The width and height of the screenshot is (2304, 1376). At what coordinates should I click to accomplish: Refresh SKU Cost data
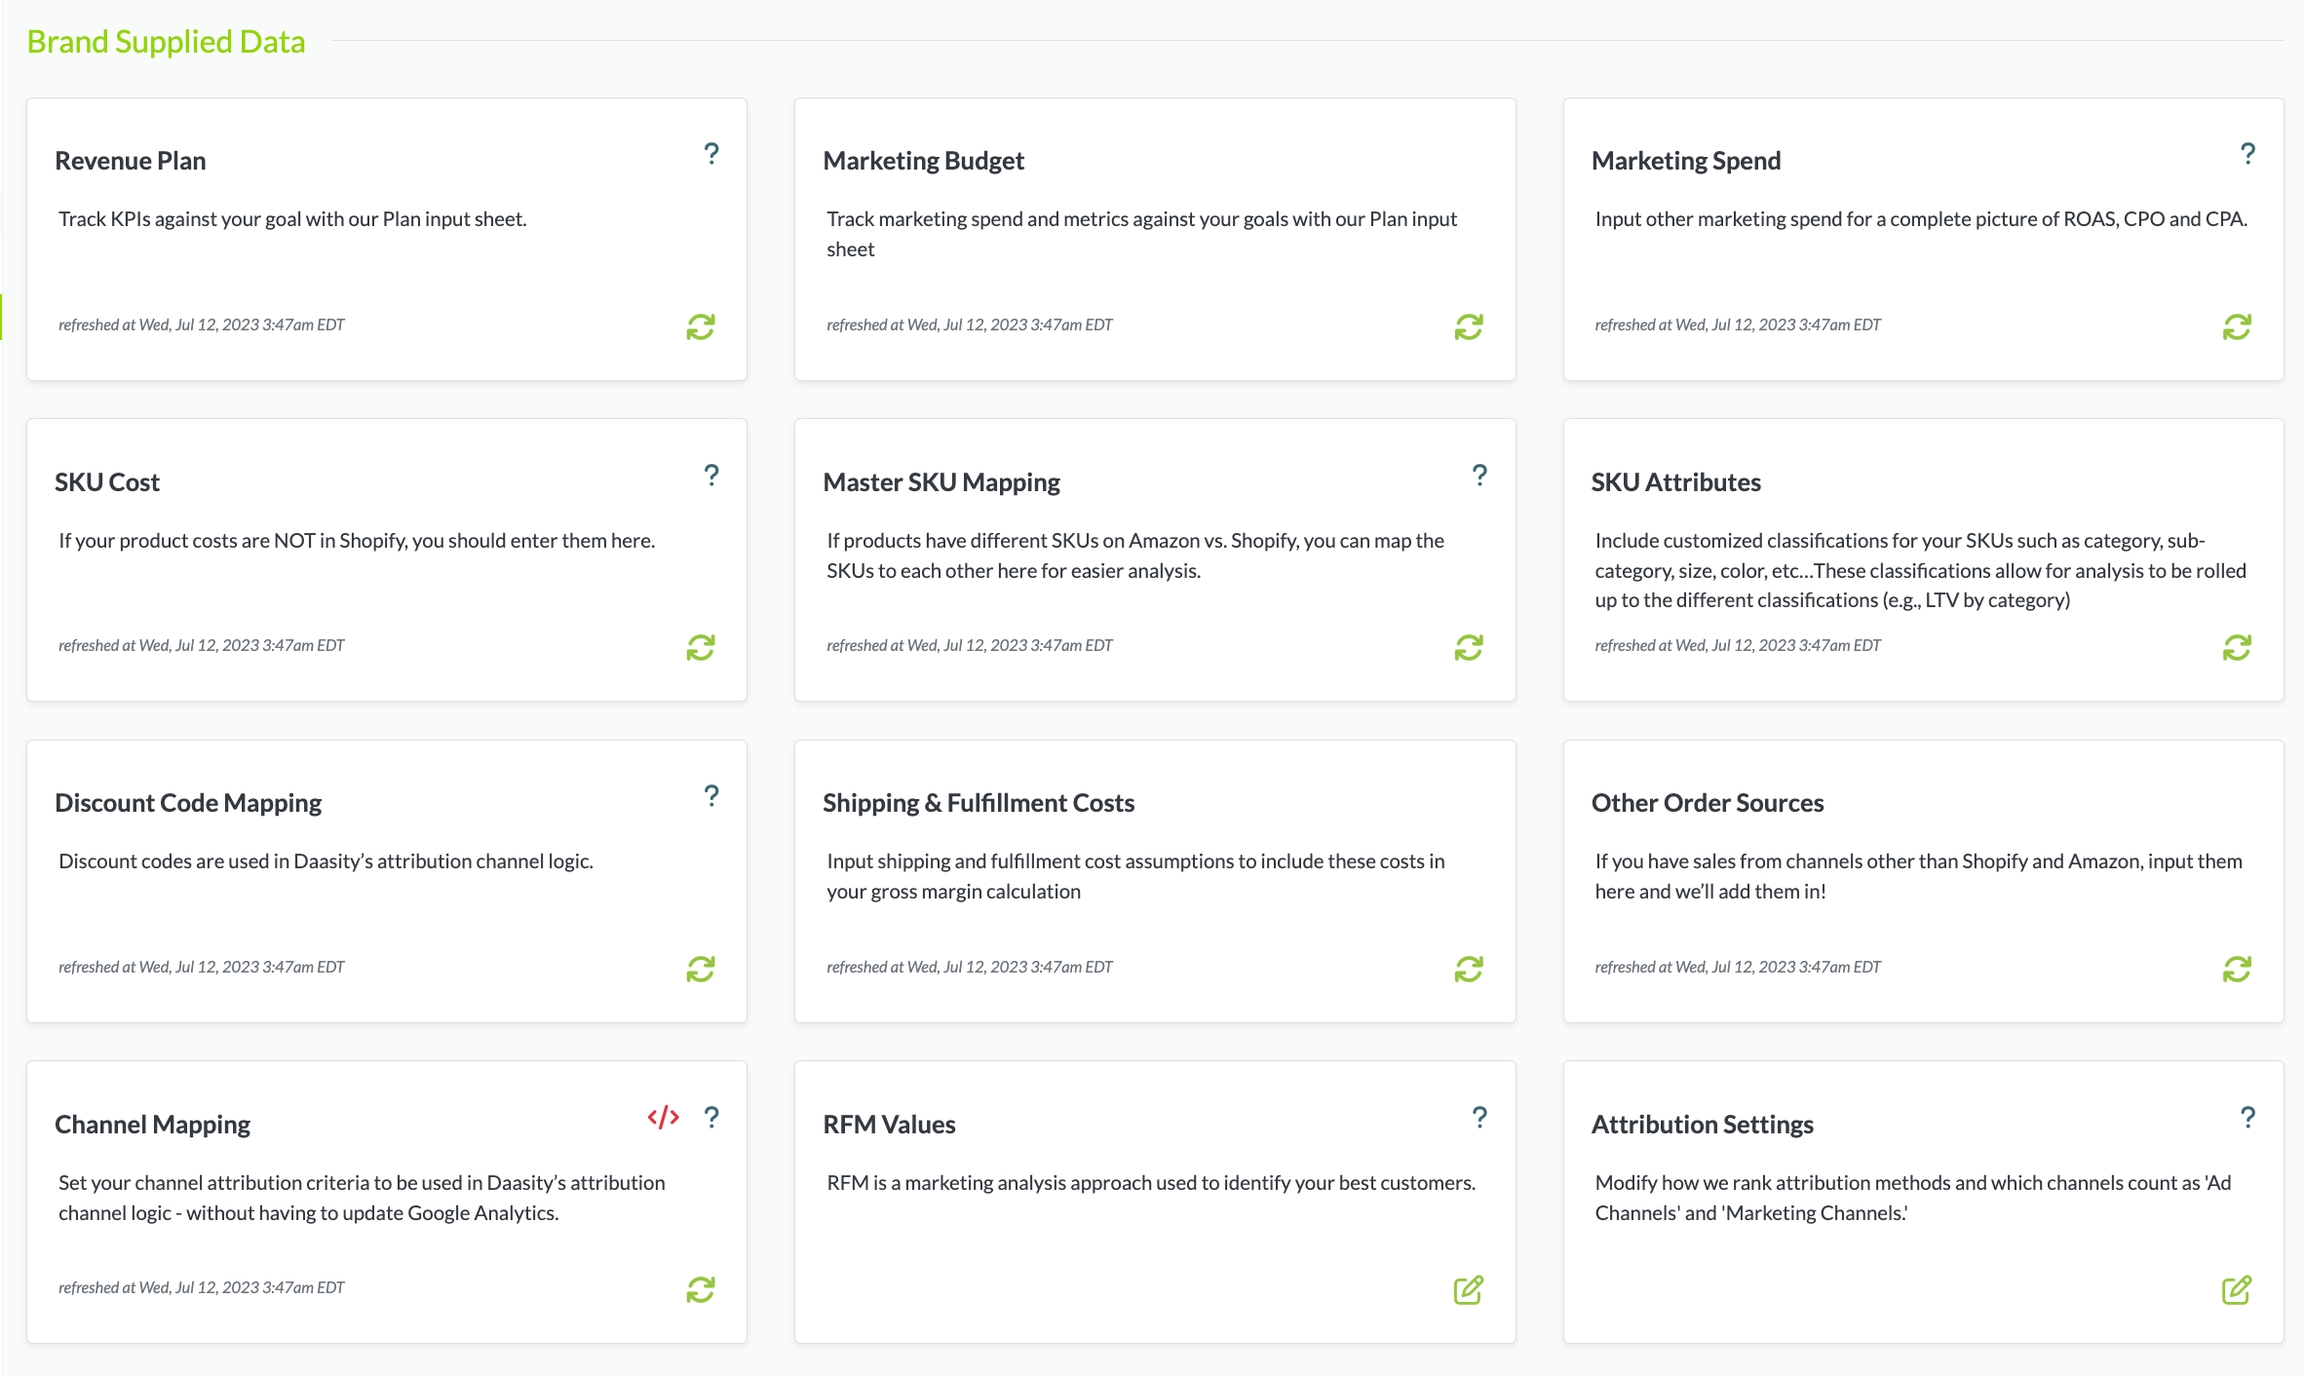pos(700,648)
